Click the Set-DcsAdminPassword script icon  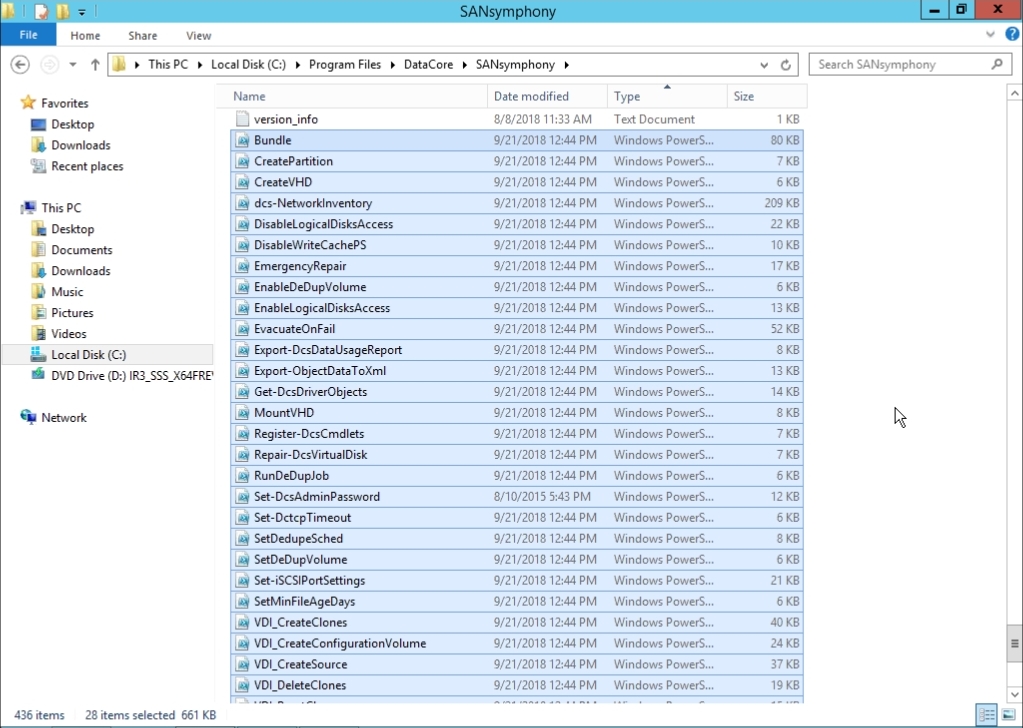[x=242, y=496]
